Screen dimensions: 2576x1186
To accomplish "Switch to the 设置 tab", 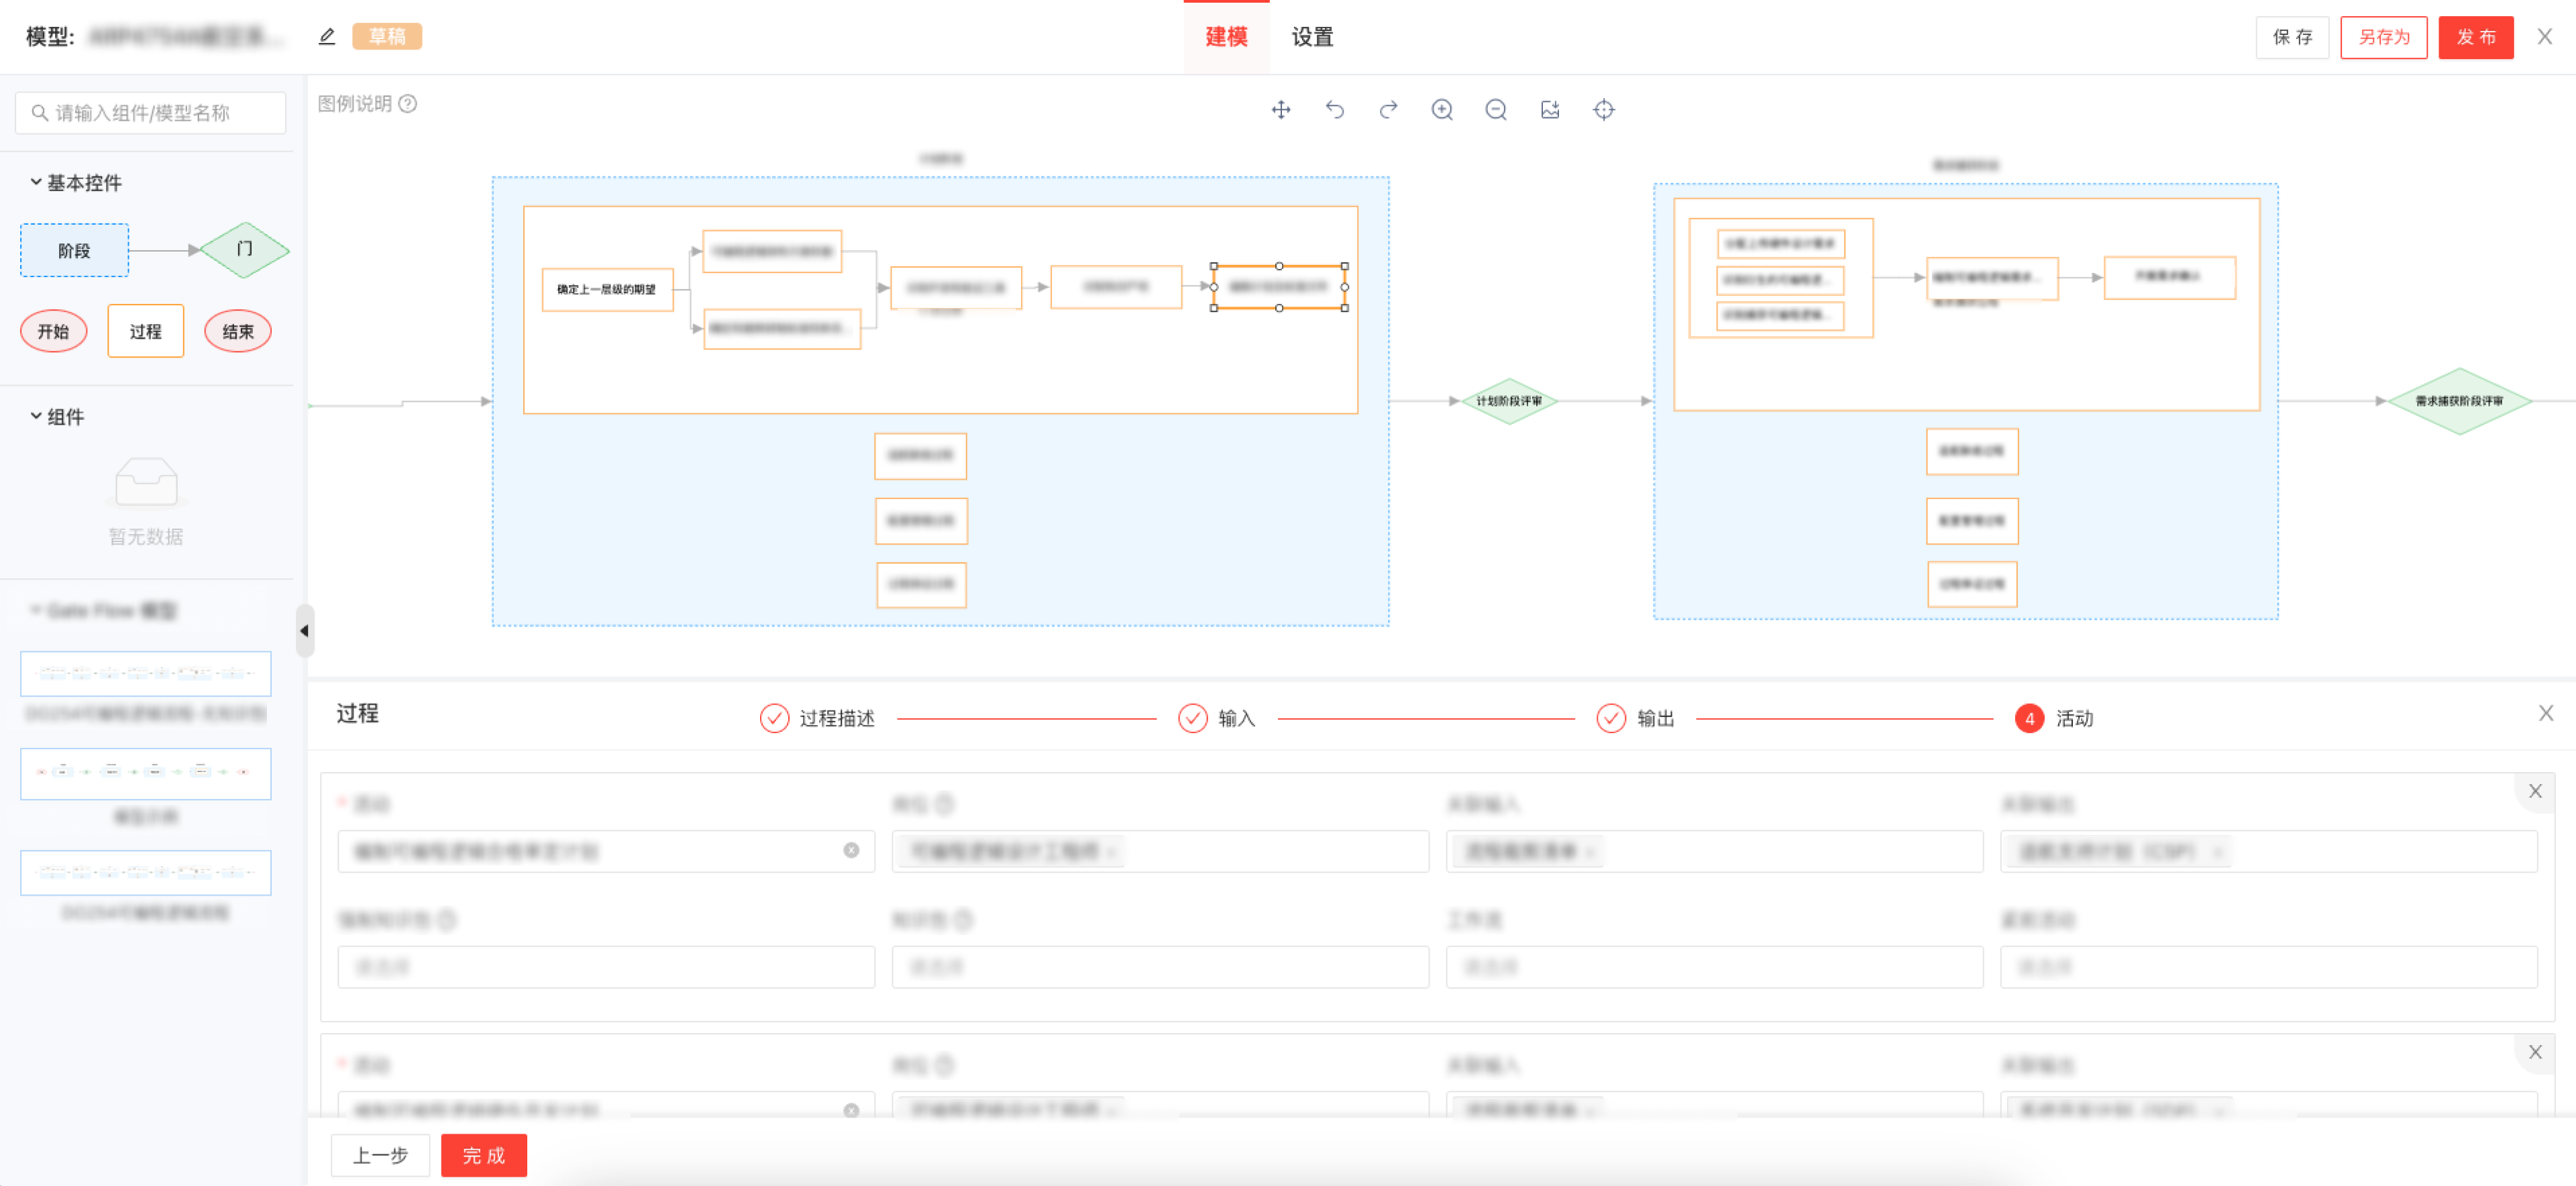I will click(x=1312, y=37).
